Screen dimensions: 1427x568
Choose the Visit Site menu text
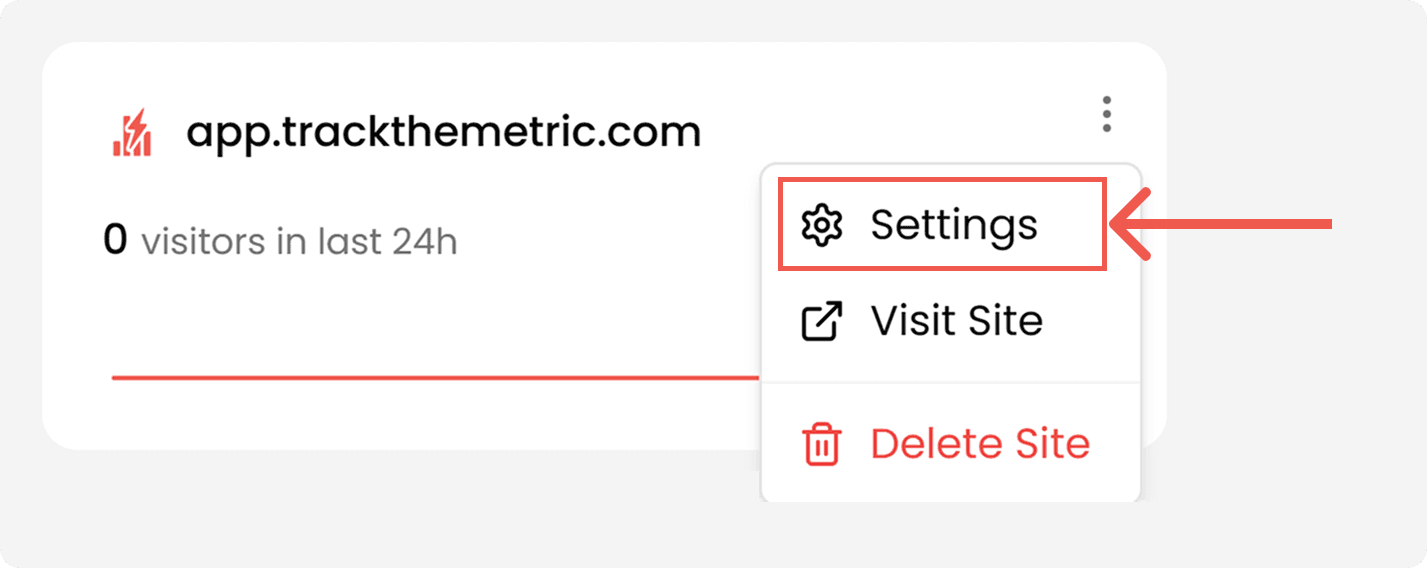click(x=956, y=321)
